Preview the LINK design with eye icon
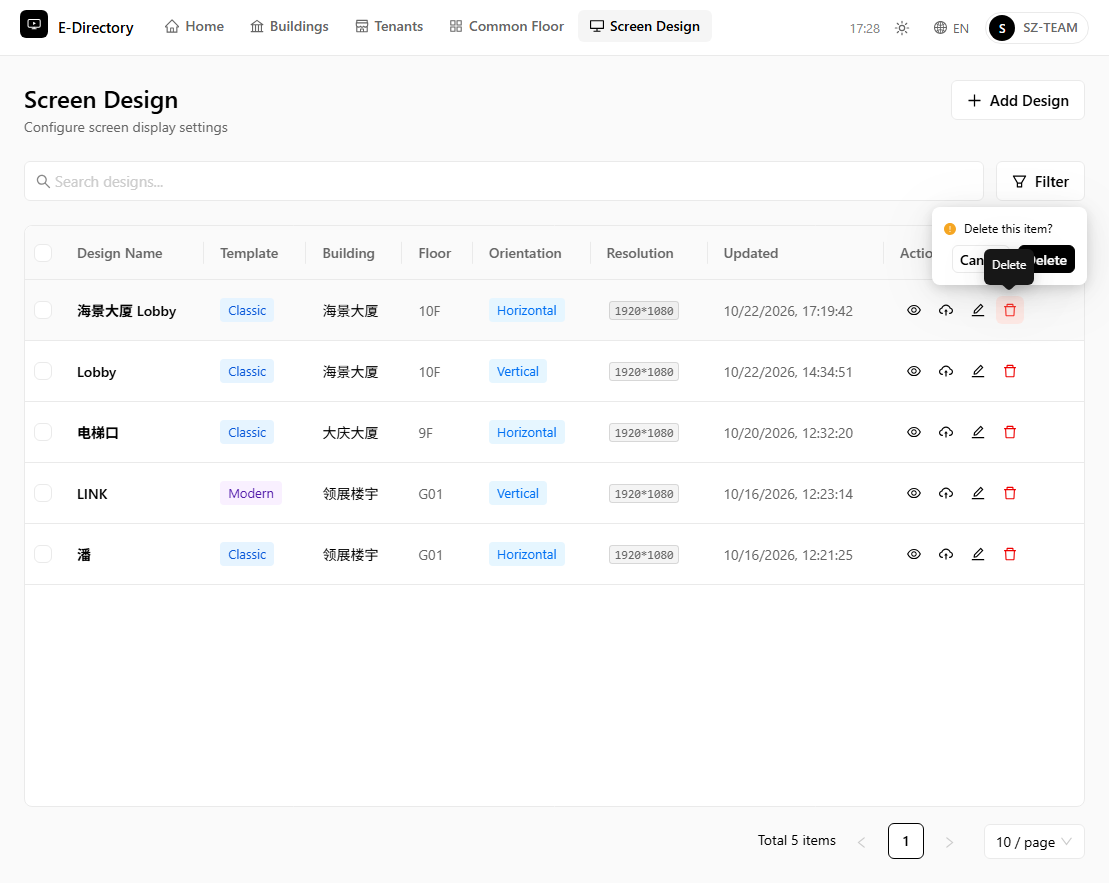The width and height of the screenshot is (1109, 883). [x=914, y=493]
